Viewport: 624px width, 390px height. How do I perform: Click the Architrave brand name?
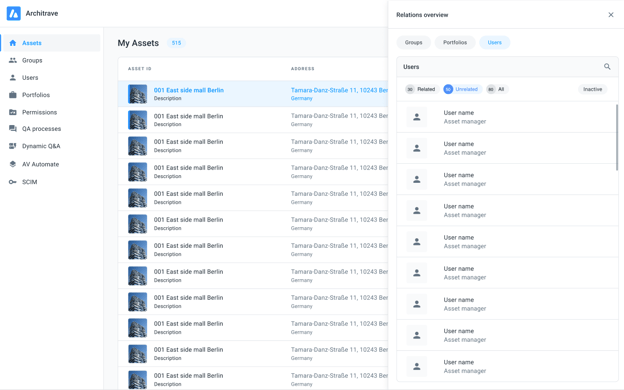(x=42, y=14)
